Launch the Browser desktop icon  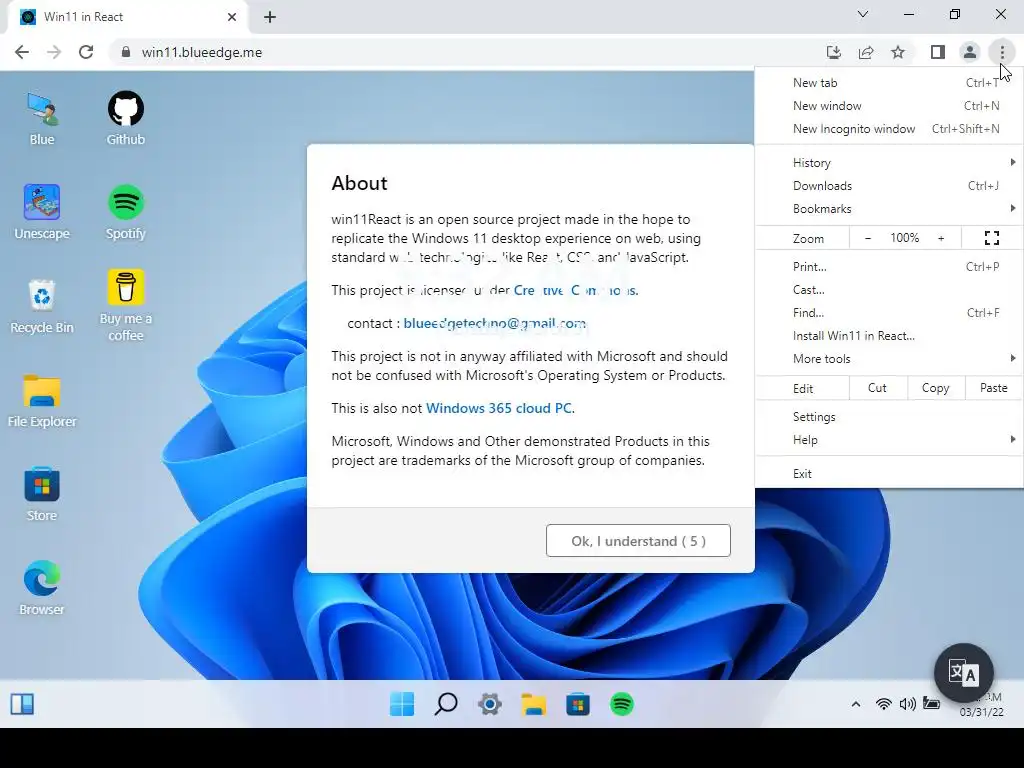pos(42,588)
